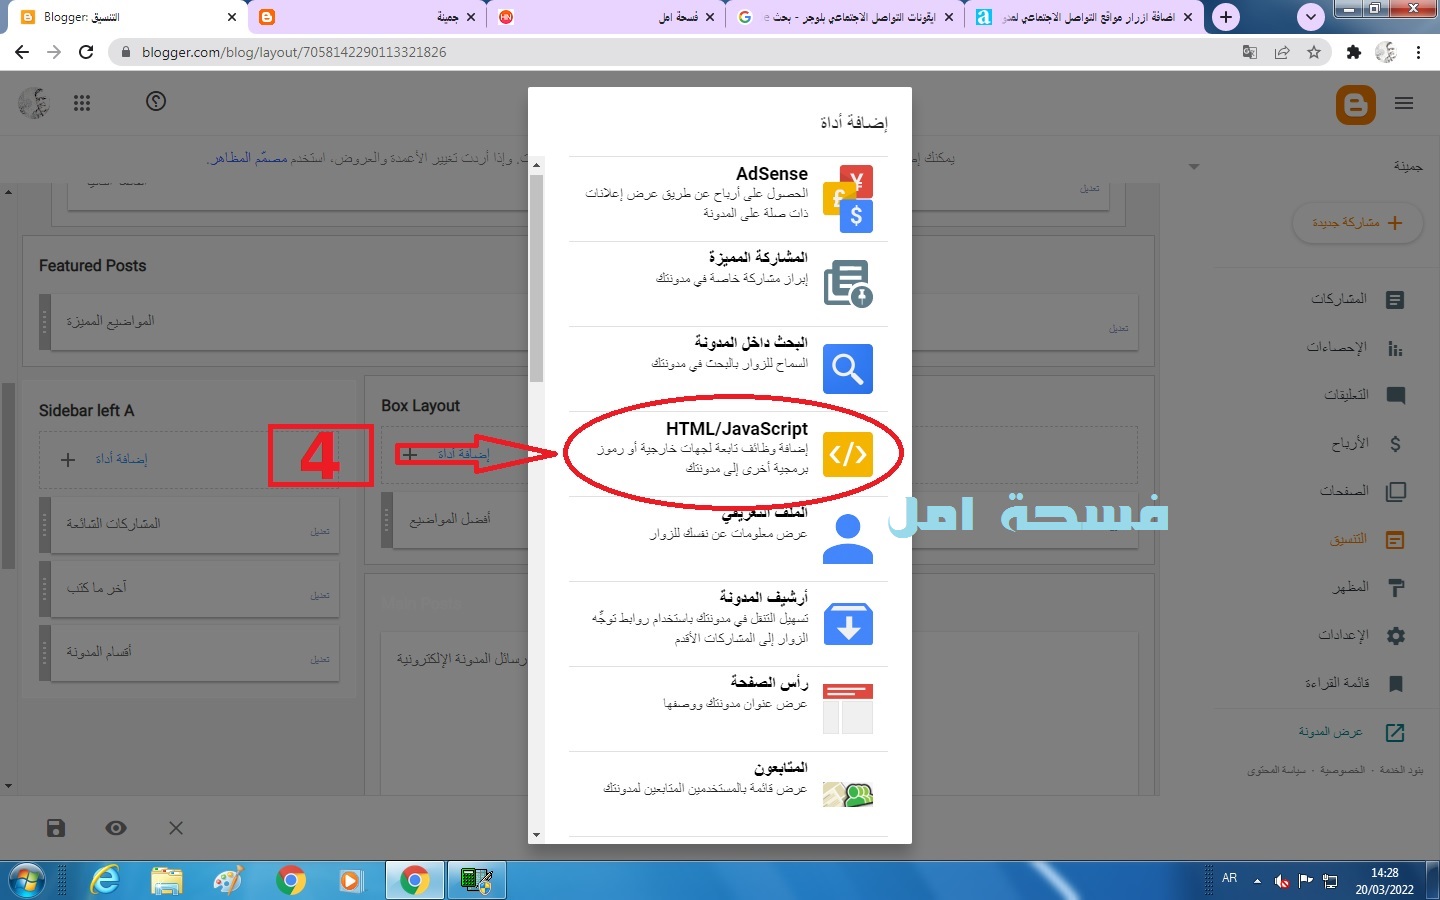Preview layout with the eye icon
Screen dimensions: 1440x900
116,828
